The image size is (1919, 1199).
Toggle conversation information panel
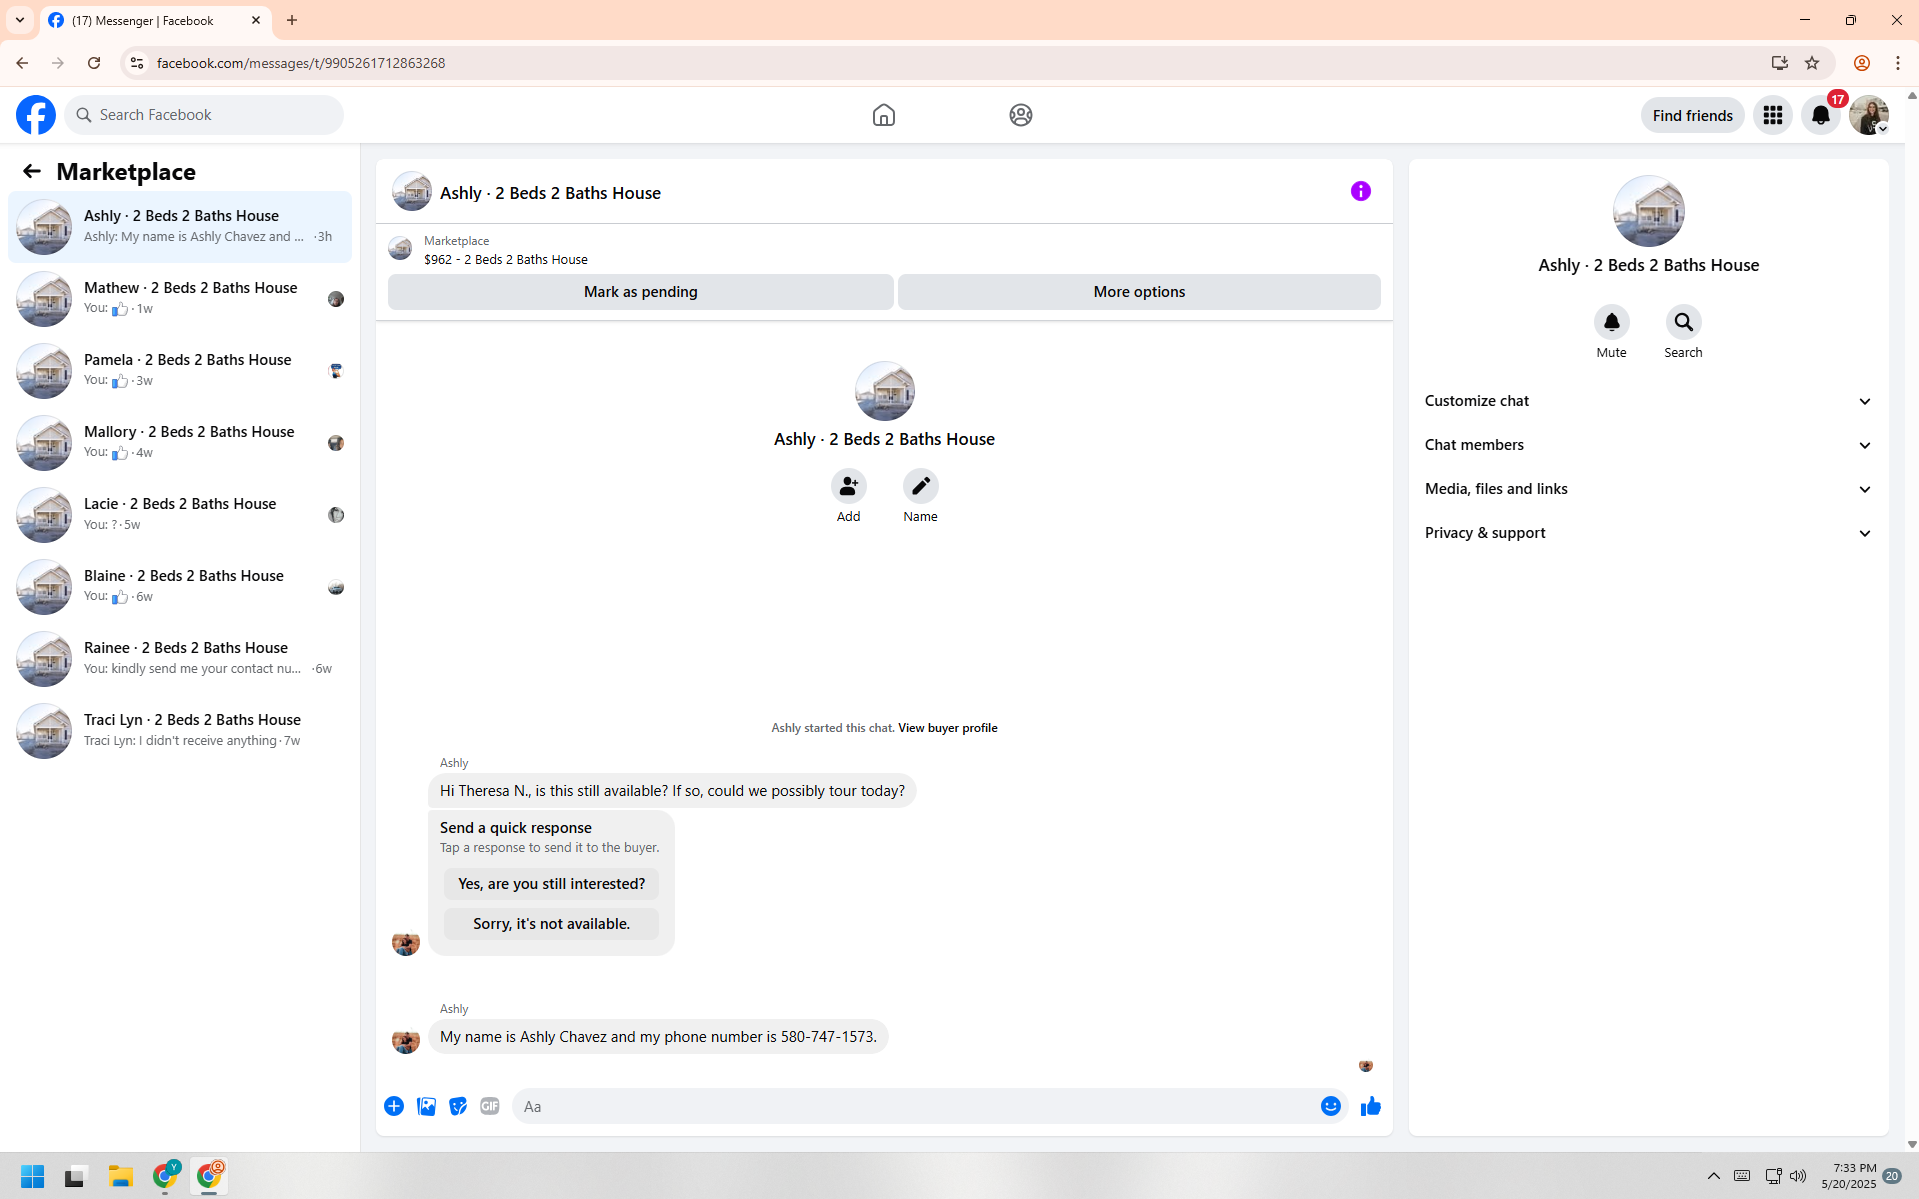coord(1360,191)
